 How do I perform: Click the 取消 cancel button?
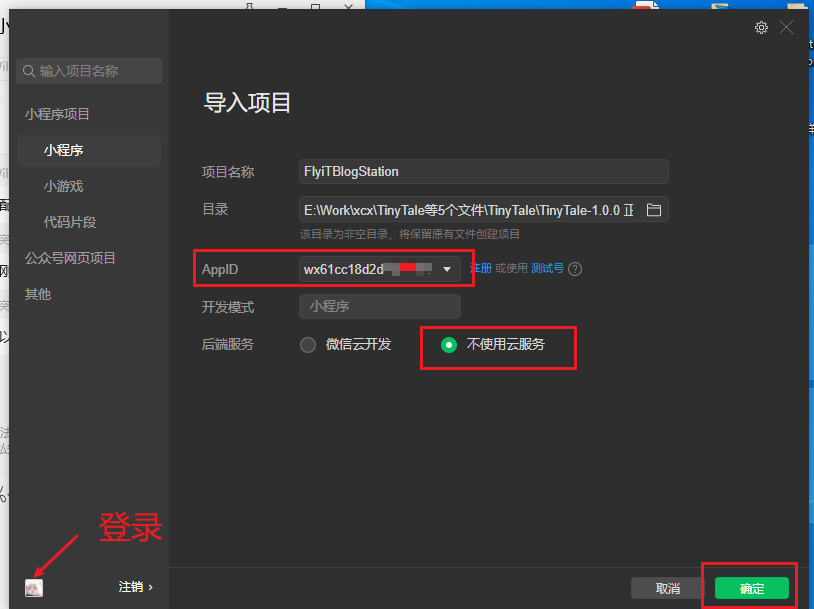(x=668, y=588)
